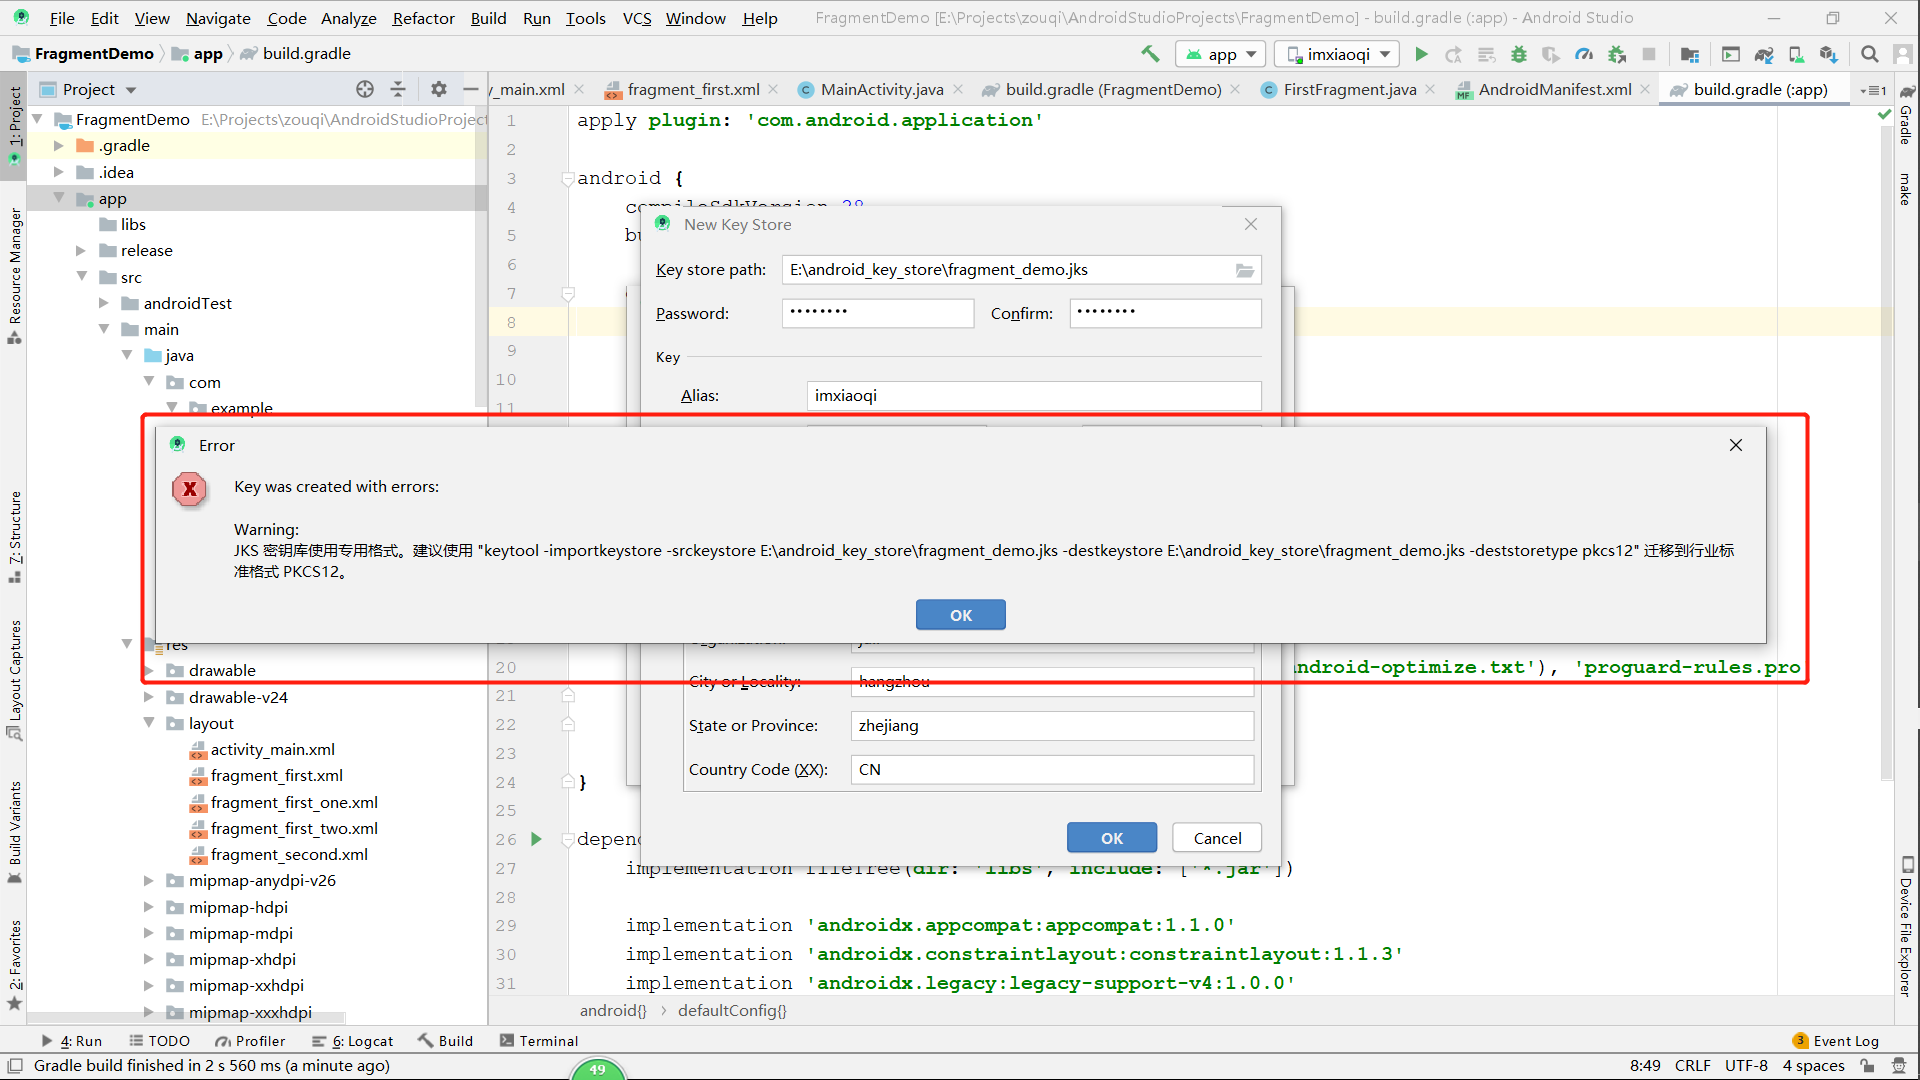This screenshot has height=1080, width=1920.
Task: Click CRLF line separator in status bar
Action: [x=1693, y=1066]
